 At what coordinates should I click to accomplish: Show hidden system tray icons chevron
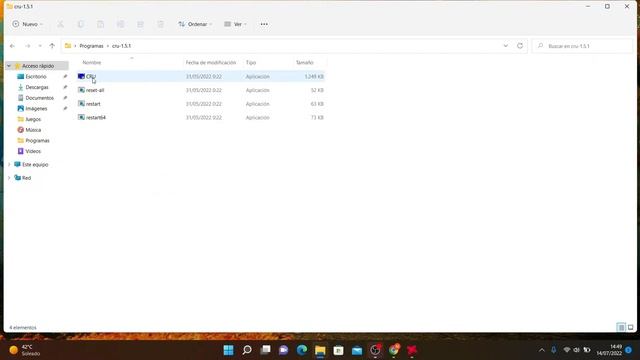542,350
